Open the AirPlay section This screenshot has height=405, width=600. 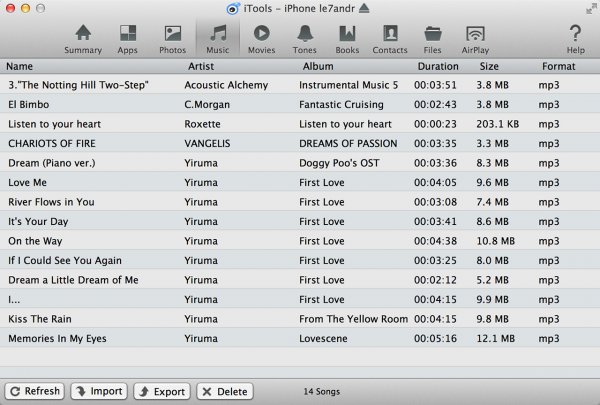click(475, 39)
